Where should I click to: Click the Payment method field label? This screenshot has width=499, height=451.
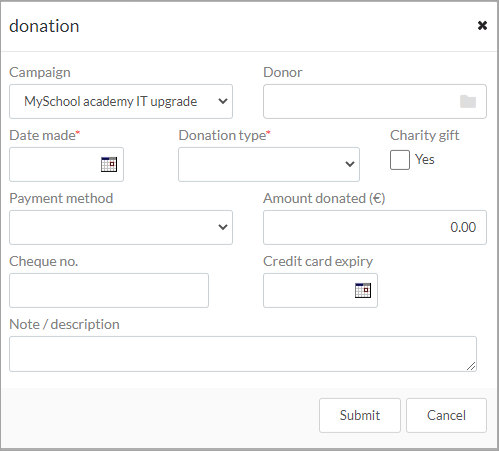click(61, 198)
